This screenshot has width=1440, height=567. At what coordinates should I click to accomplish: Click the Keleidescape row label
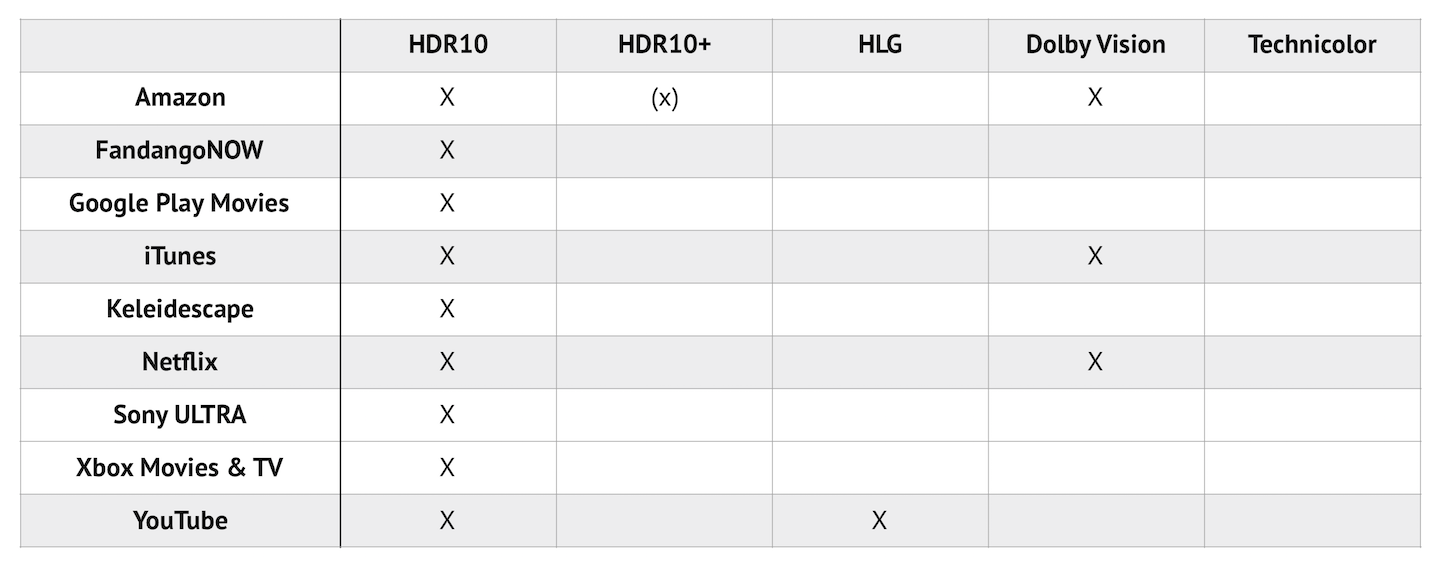pyautogui.click(x=180, y=309)
